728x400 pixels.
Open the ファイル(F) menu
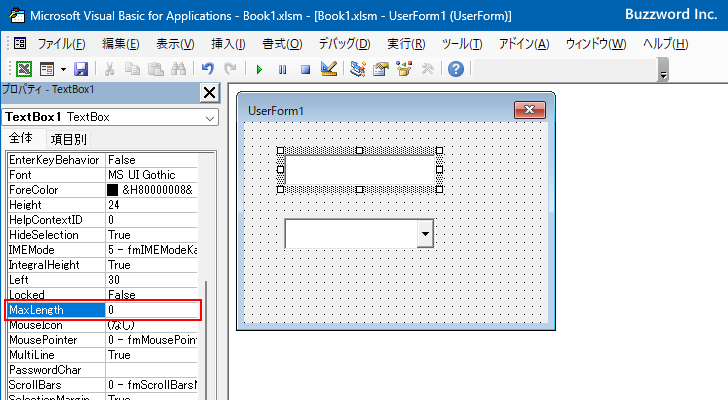(61, 44)
